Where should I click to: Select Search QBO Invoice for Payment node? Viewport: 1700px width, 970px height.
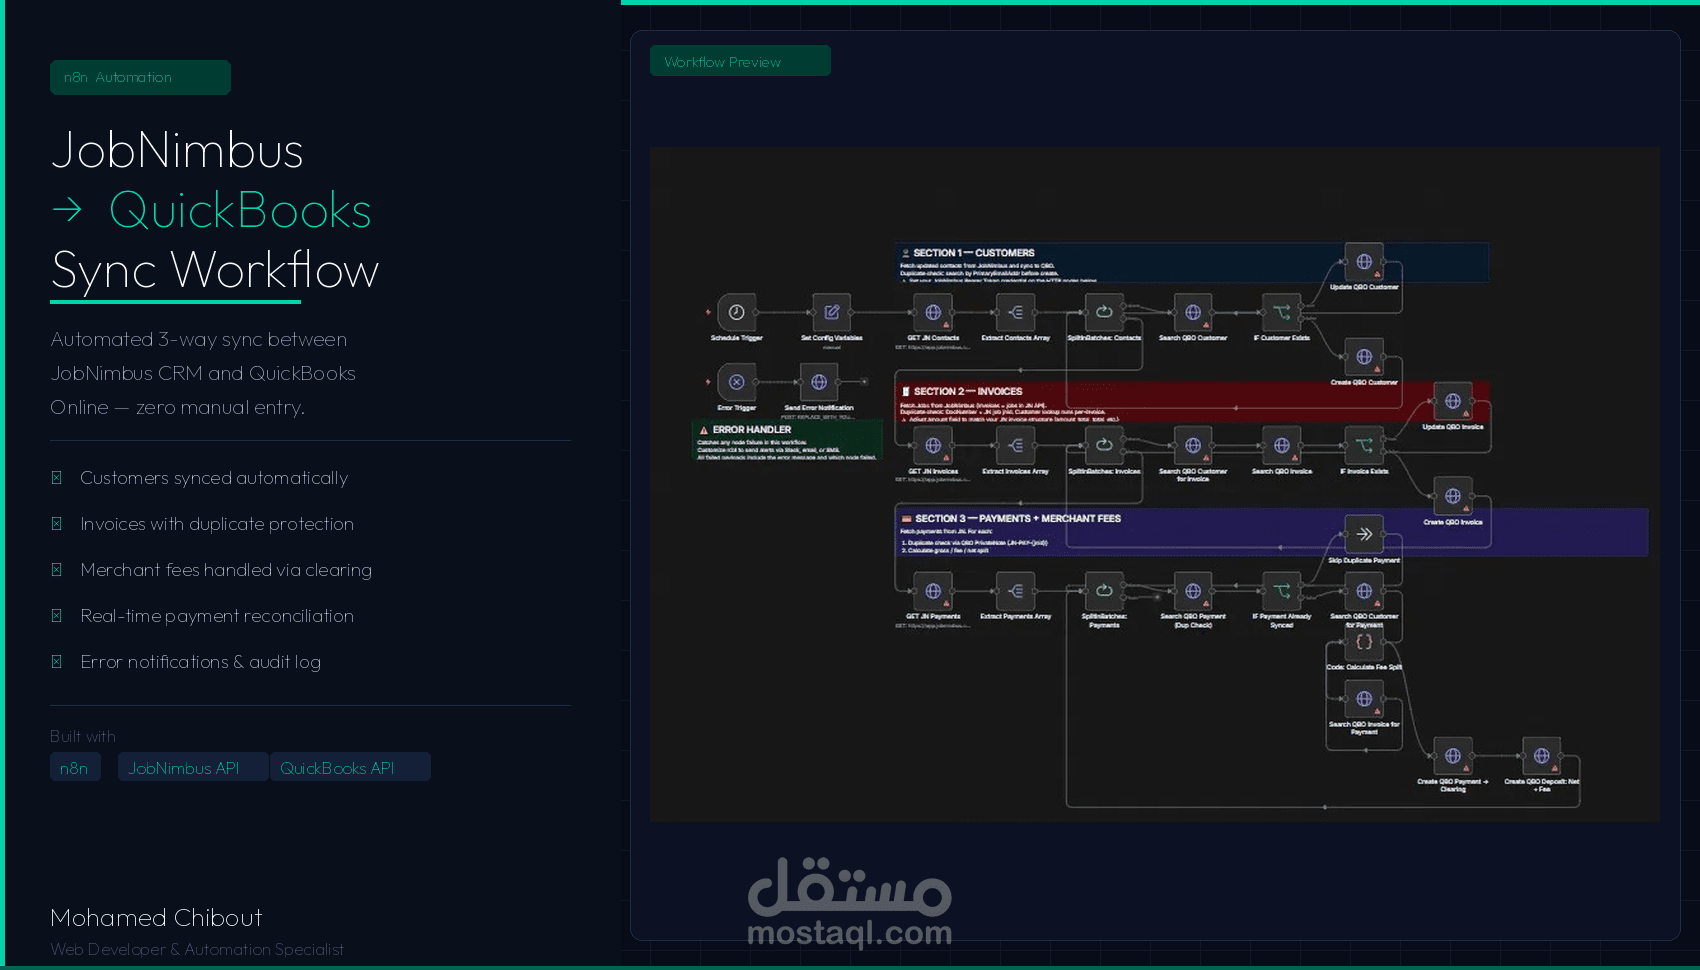(1364, 699)
